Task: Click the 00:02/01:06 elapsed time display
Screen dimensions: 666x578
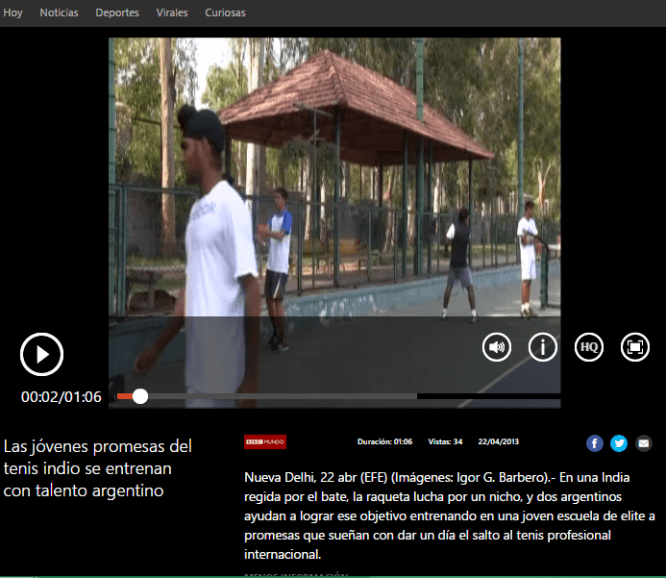Action: tap(61, 397)
